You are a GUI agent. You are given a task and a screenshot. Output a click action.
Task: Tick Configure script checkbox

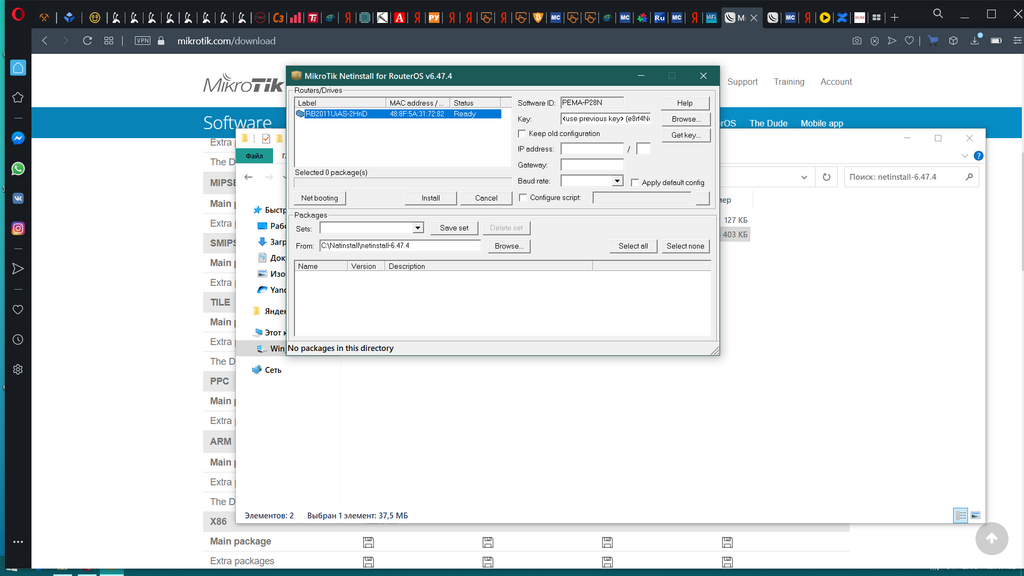(522, 197)
